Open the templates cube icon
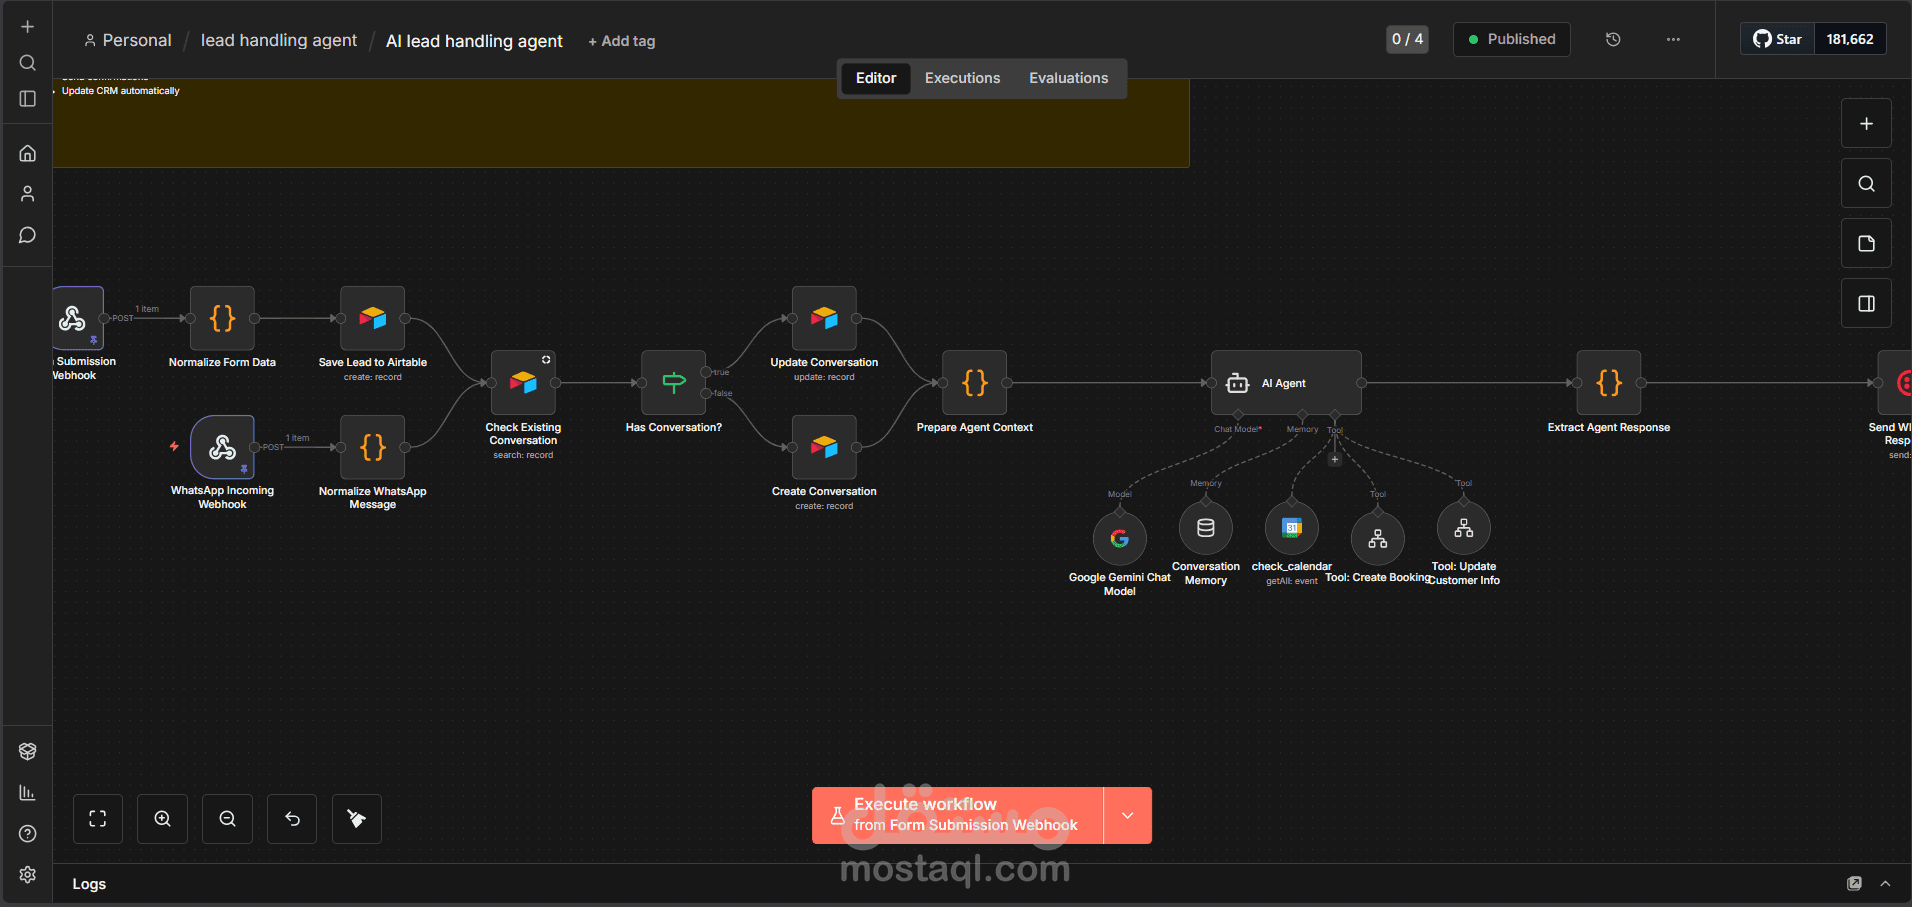This screenshot has width=1912, height=907. (28, 752)
